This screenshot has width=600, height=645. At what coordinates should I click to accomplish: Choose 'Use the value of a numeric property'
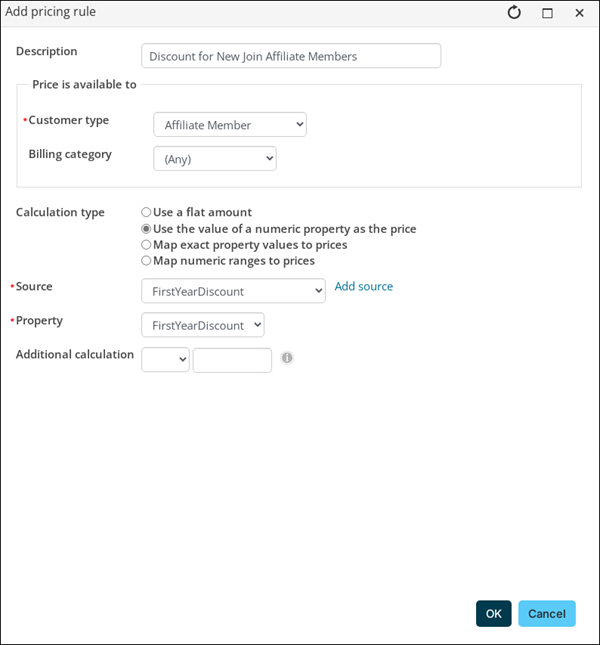tap(147, 229)
